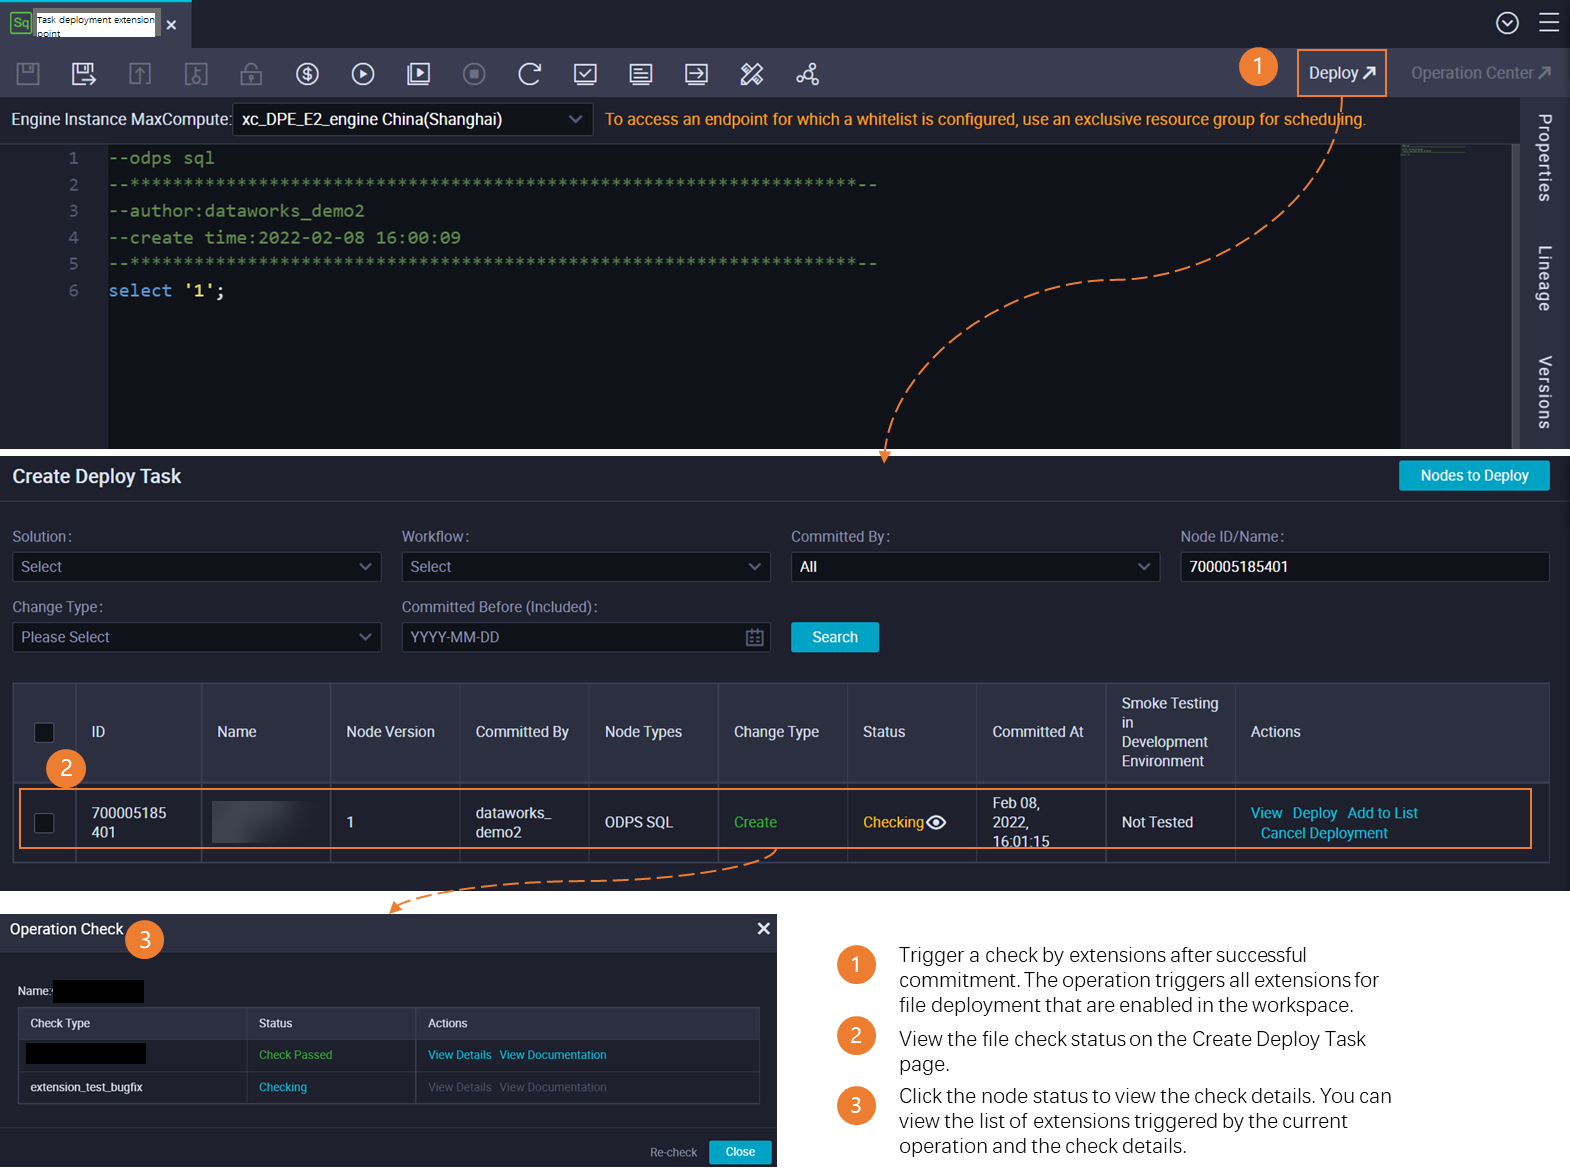Viewport: 1570px width, 1171px height.
Task: Click View Documentation for Check Passed row
Action: (x=553, y=1055)
